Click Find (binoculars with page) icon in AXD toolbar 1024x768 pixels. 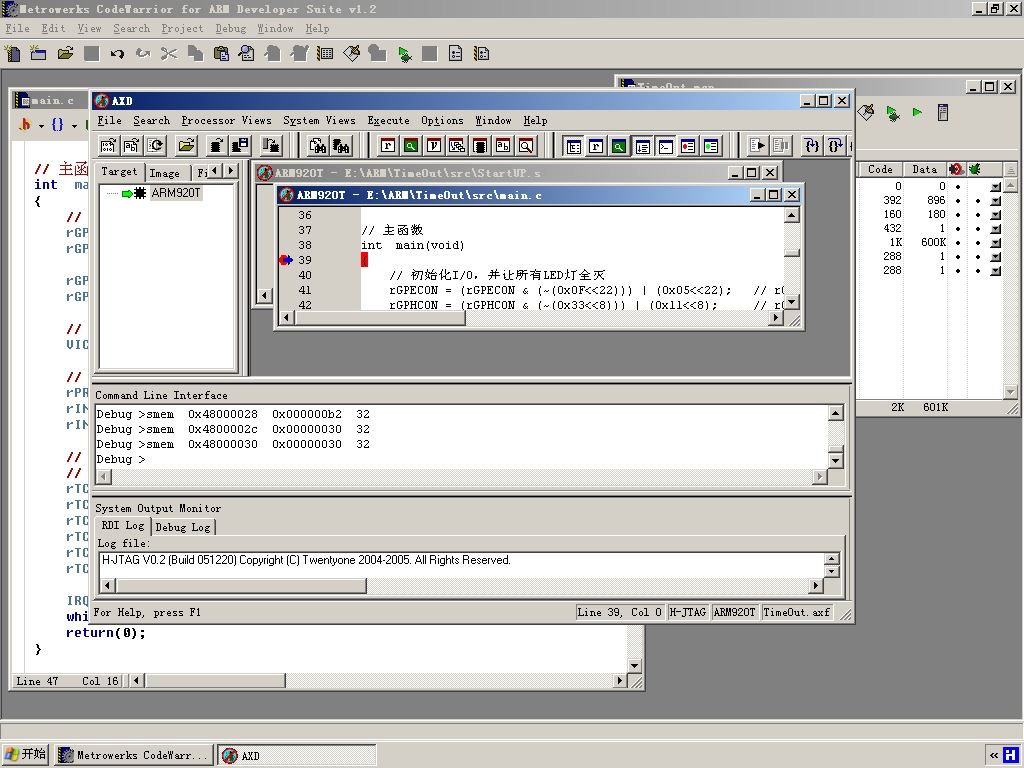pos(318,145)
